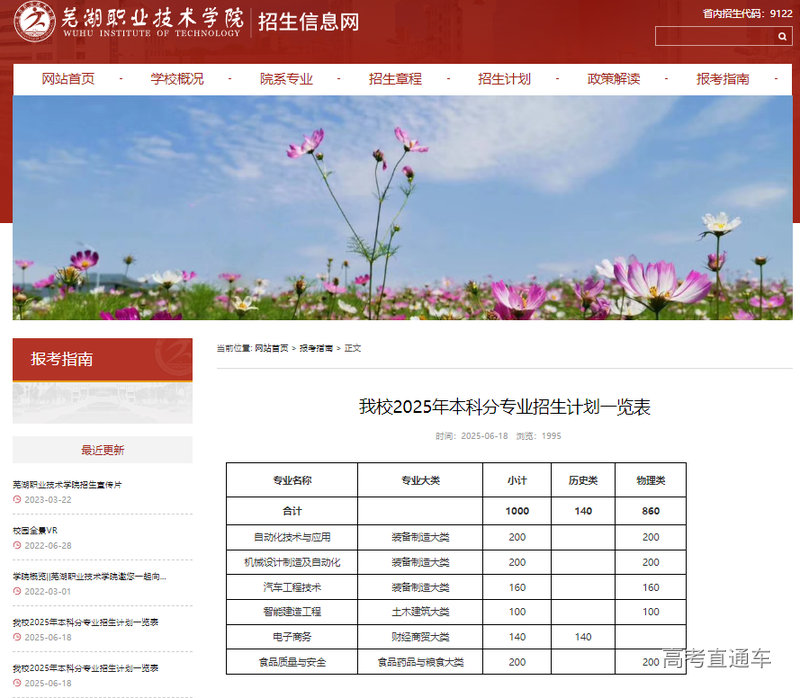Click the clock icon beside 2023-03-22

(17, 499)
